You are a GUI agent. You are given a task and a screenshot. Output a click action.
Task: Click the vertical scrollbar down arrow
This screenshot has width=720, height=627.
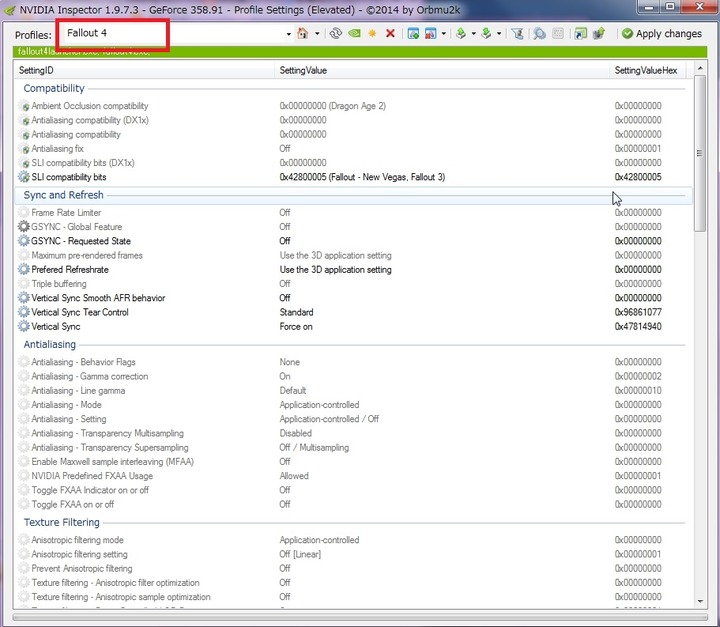[x=700, y=601]
